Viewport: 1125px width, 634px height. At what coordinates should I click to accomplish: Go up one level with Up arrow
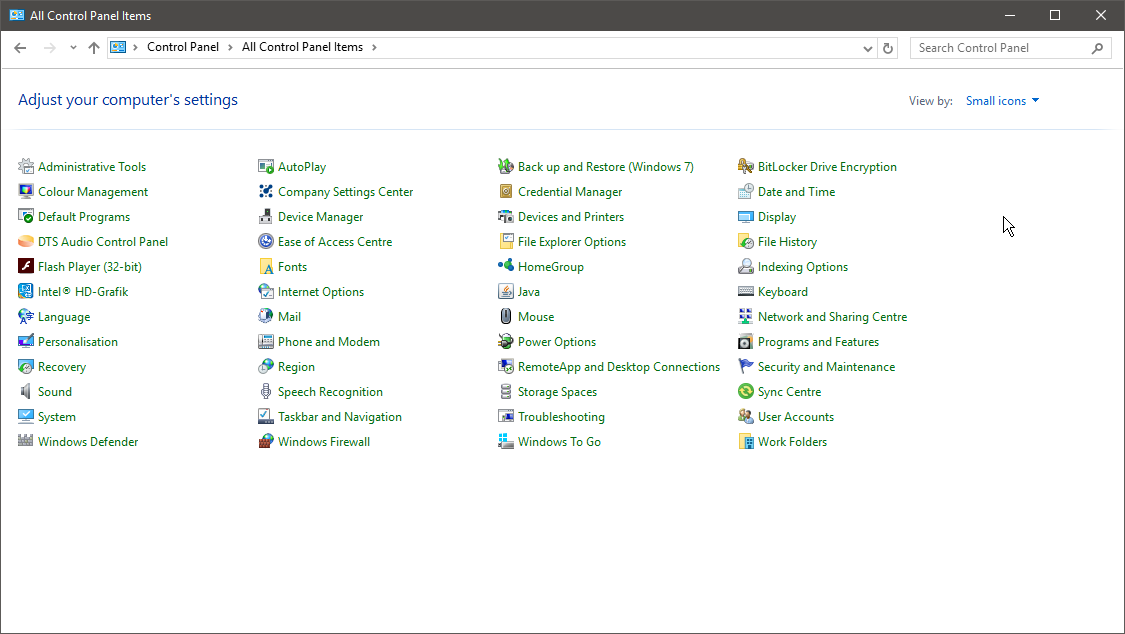coord(94,48)
